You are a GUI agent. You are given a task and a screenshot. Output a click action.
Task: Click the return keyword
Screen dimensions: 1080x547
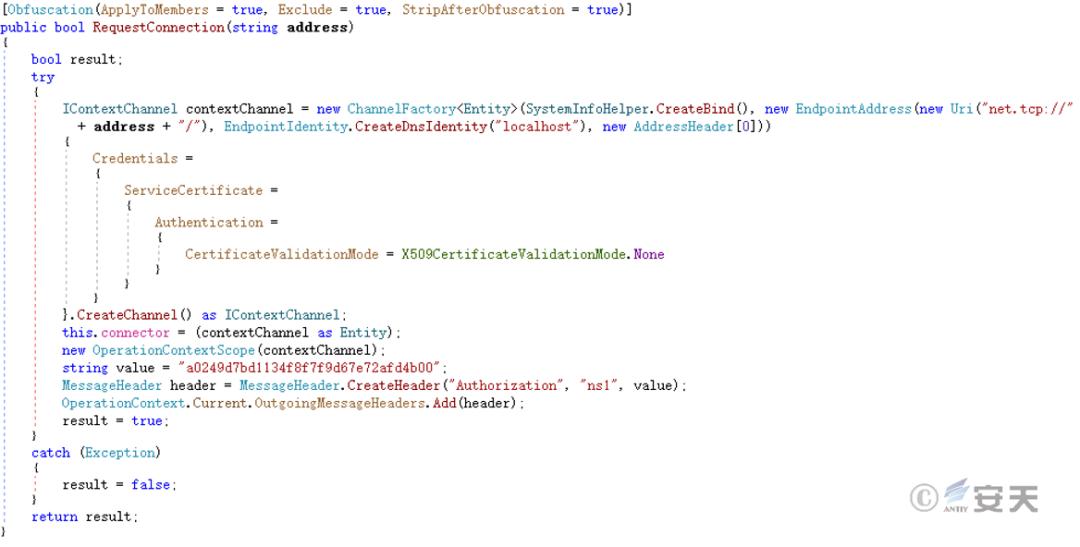pyautogui.click(x=54, y=517)
